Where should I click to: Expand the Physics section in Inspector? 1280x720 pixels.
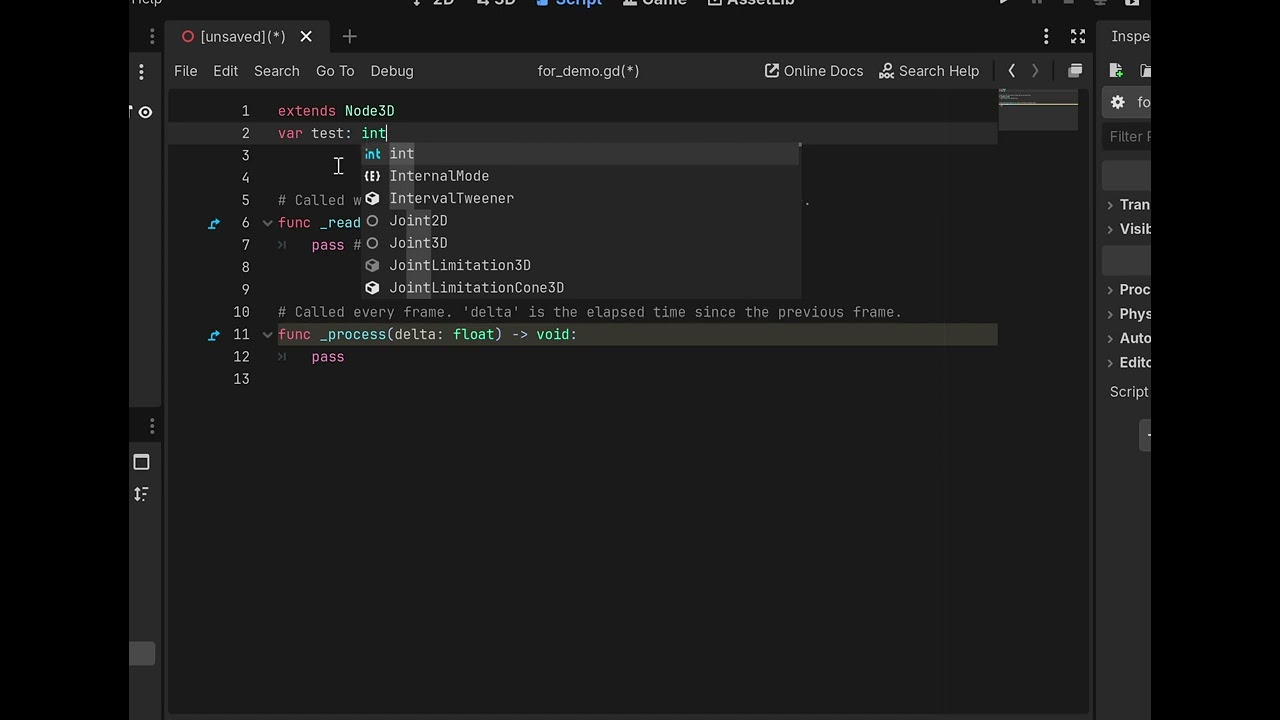point(1130,314)
